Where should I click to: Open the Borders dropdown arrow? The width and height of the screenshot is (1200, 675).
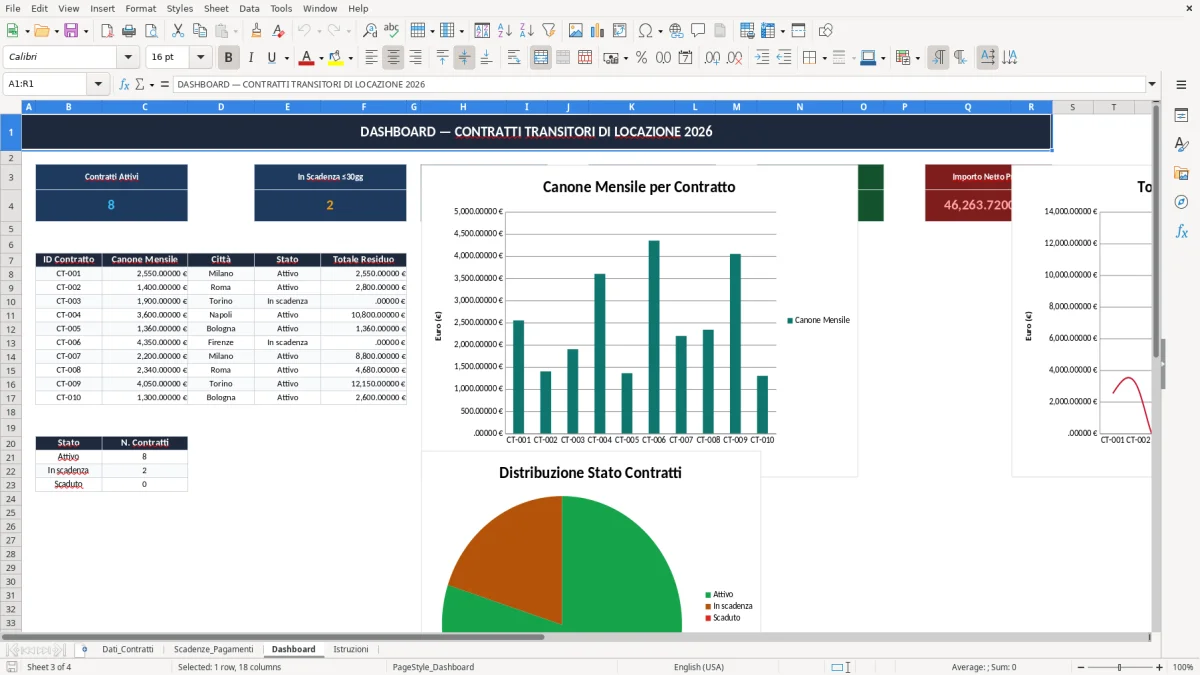click(824, 58)
